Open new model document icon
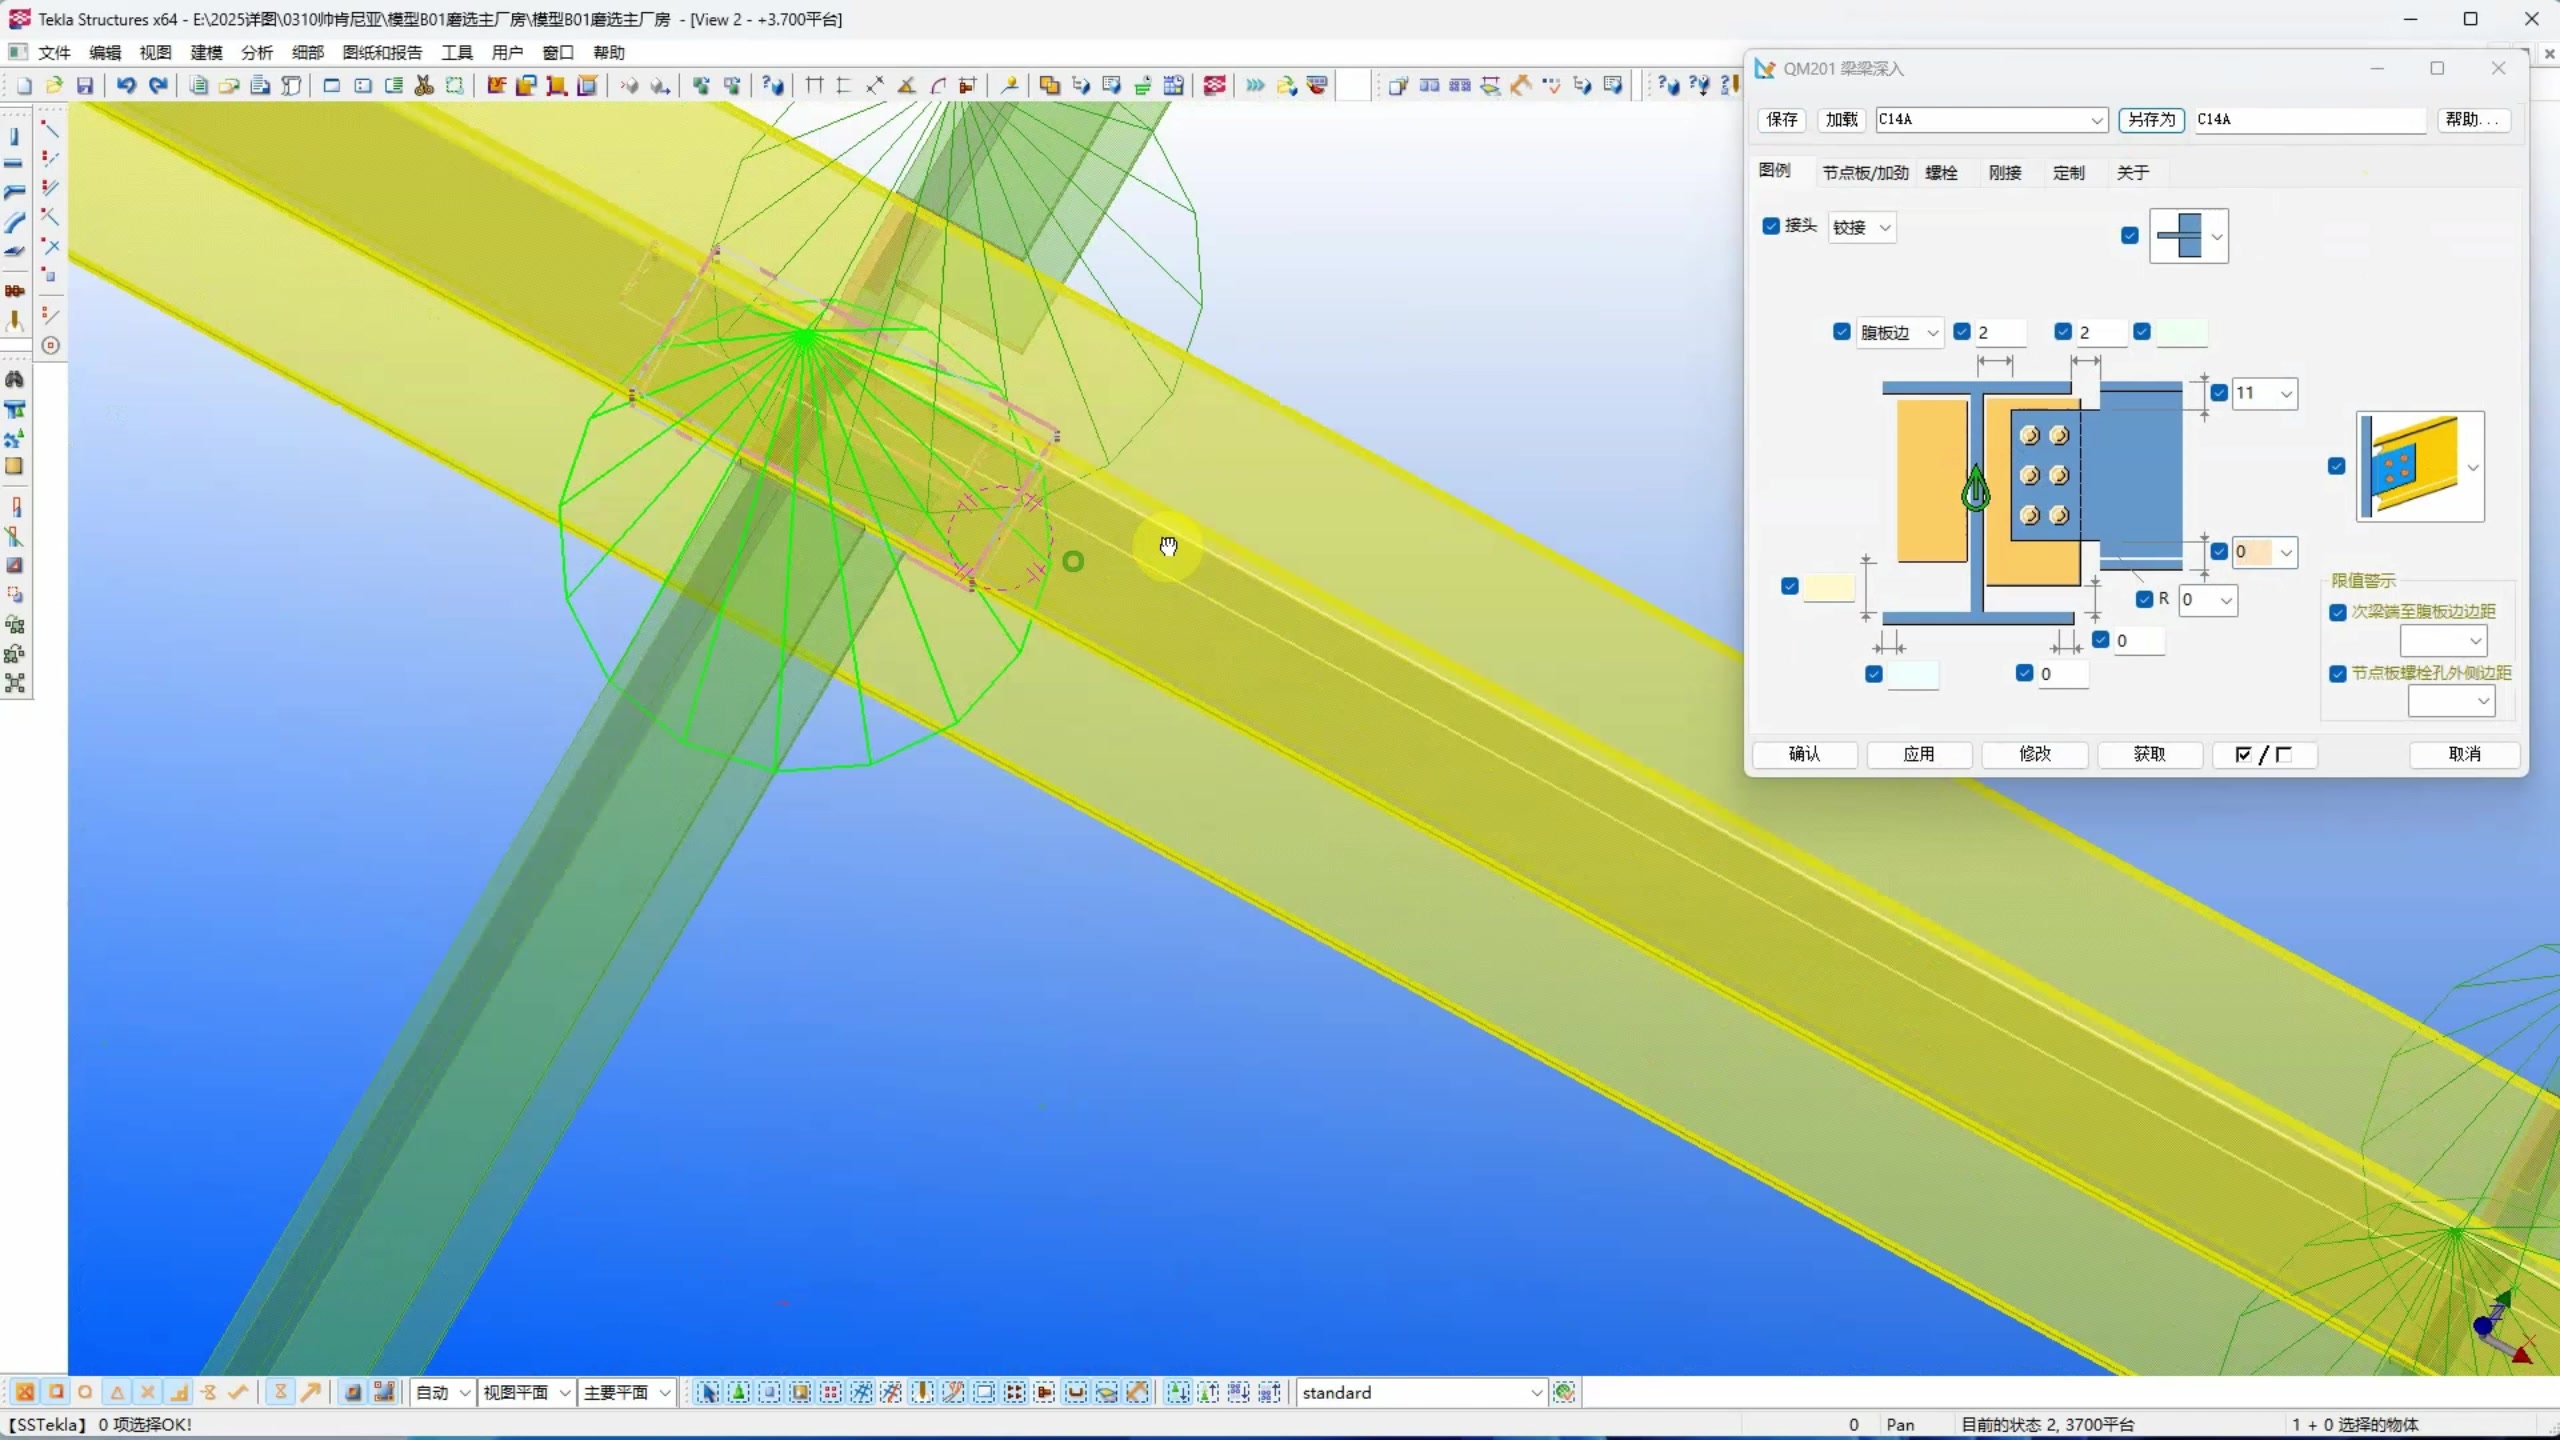 [24, 86]
